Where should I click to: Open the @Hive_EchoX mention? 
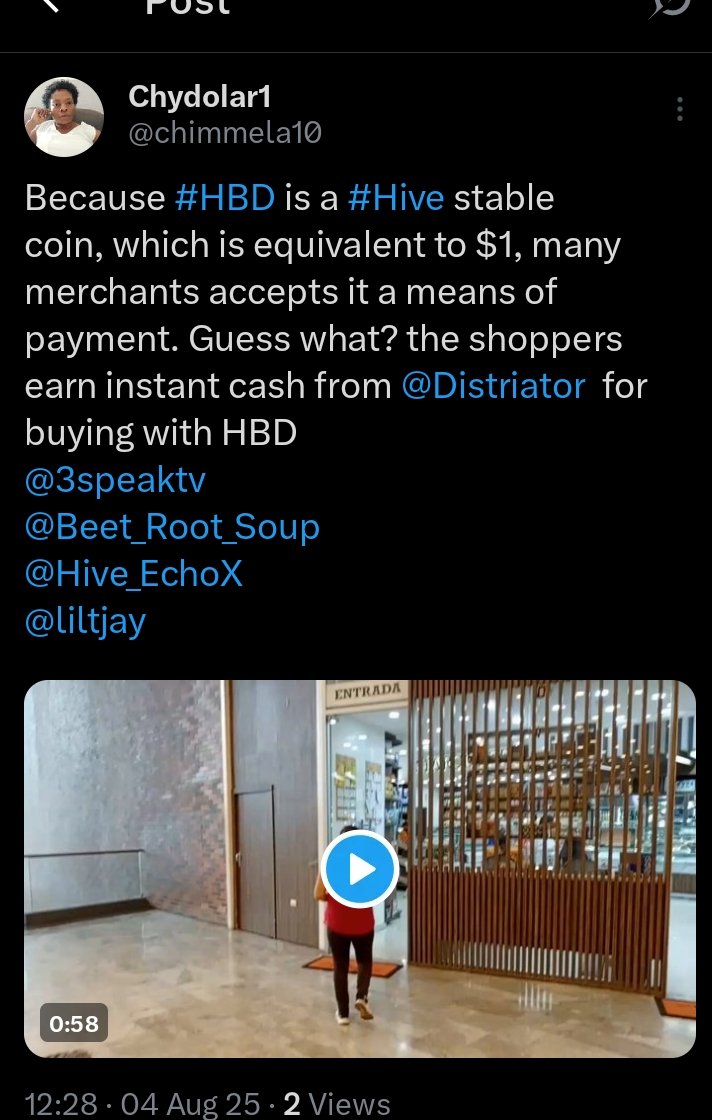tap(134, 574)
